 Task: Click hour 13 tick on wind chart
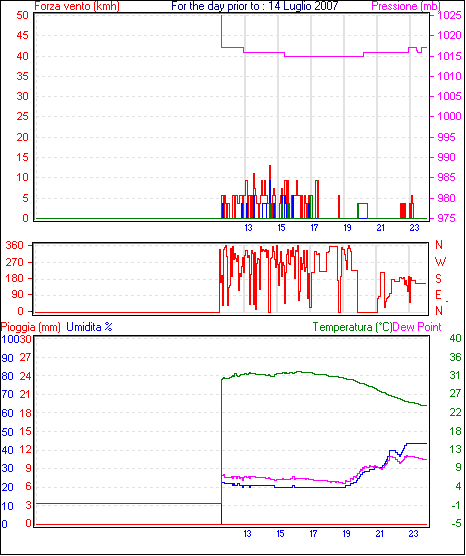tap(248, 228)
